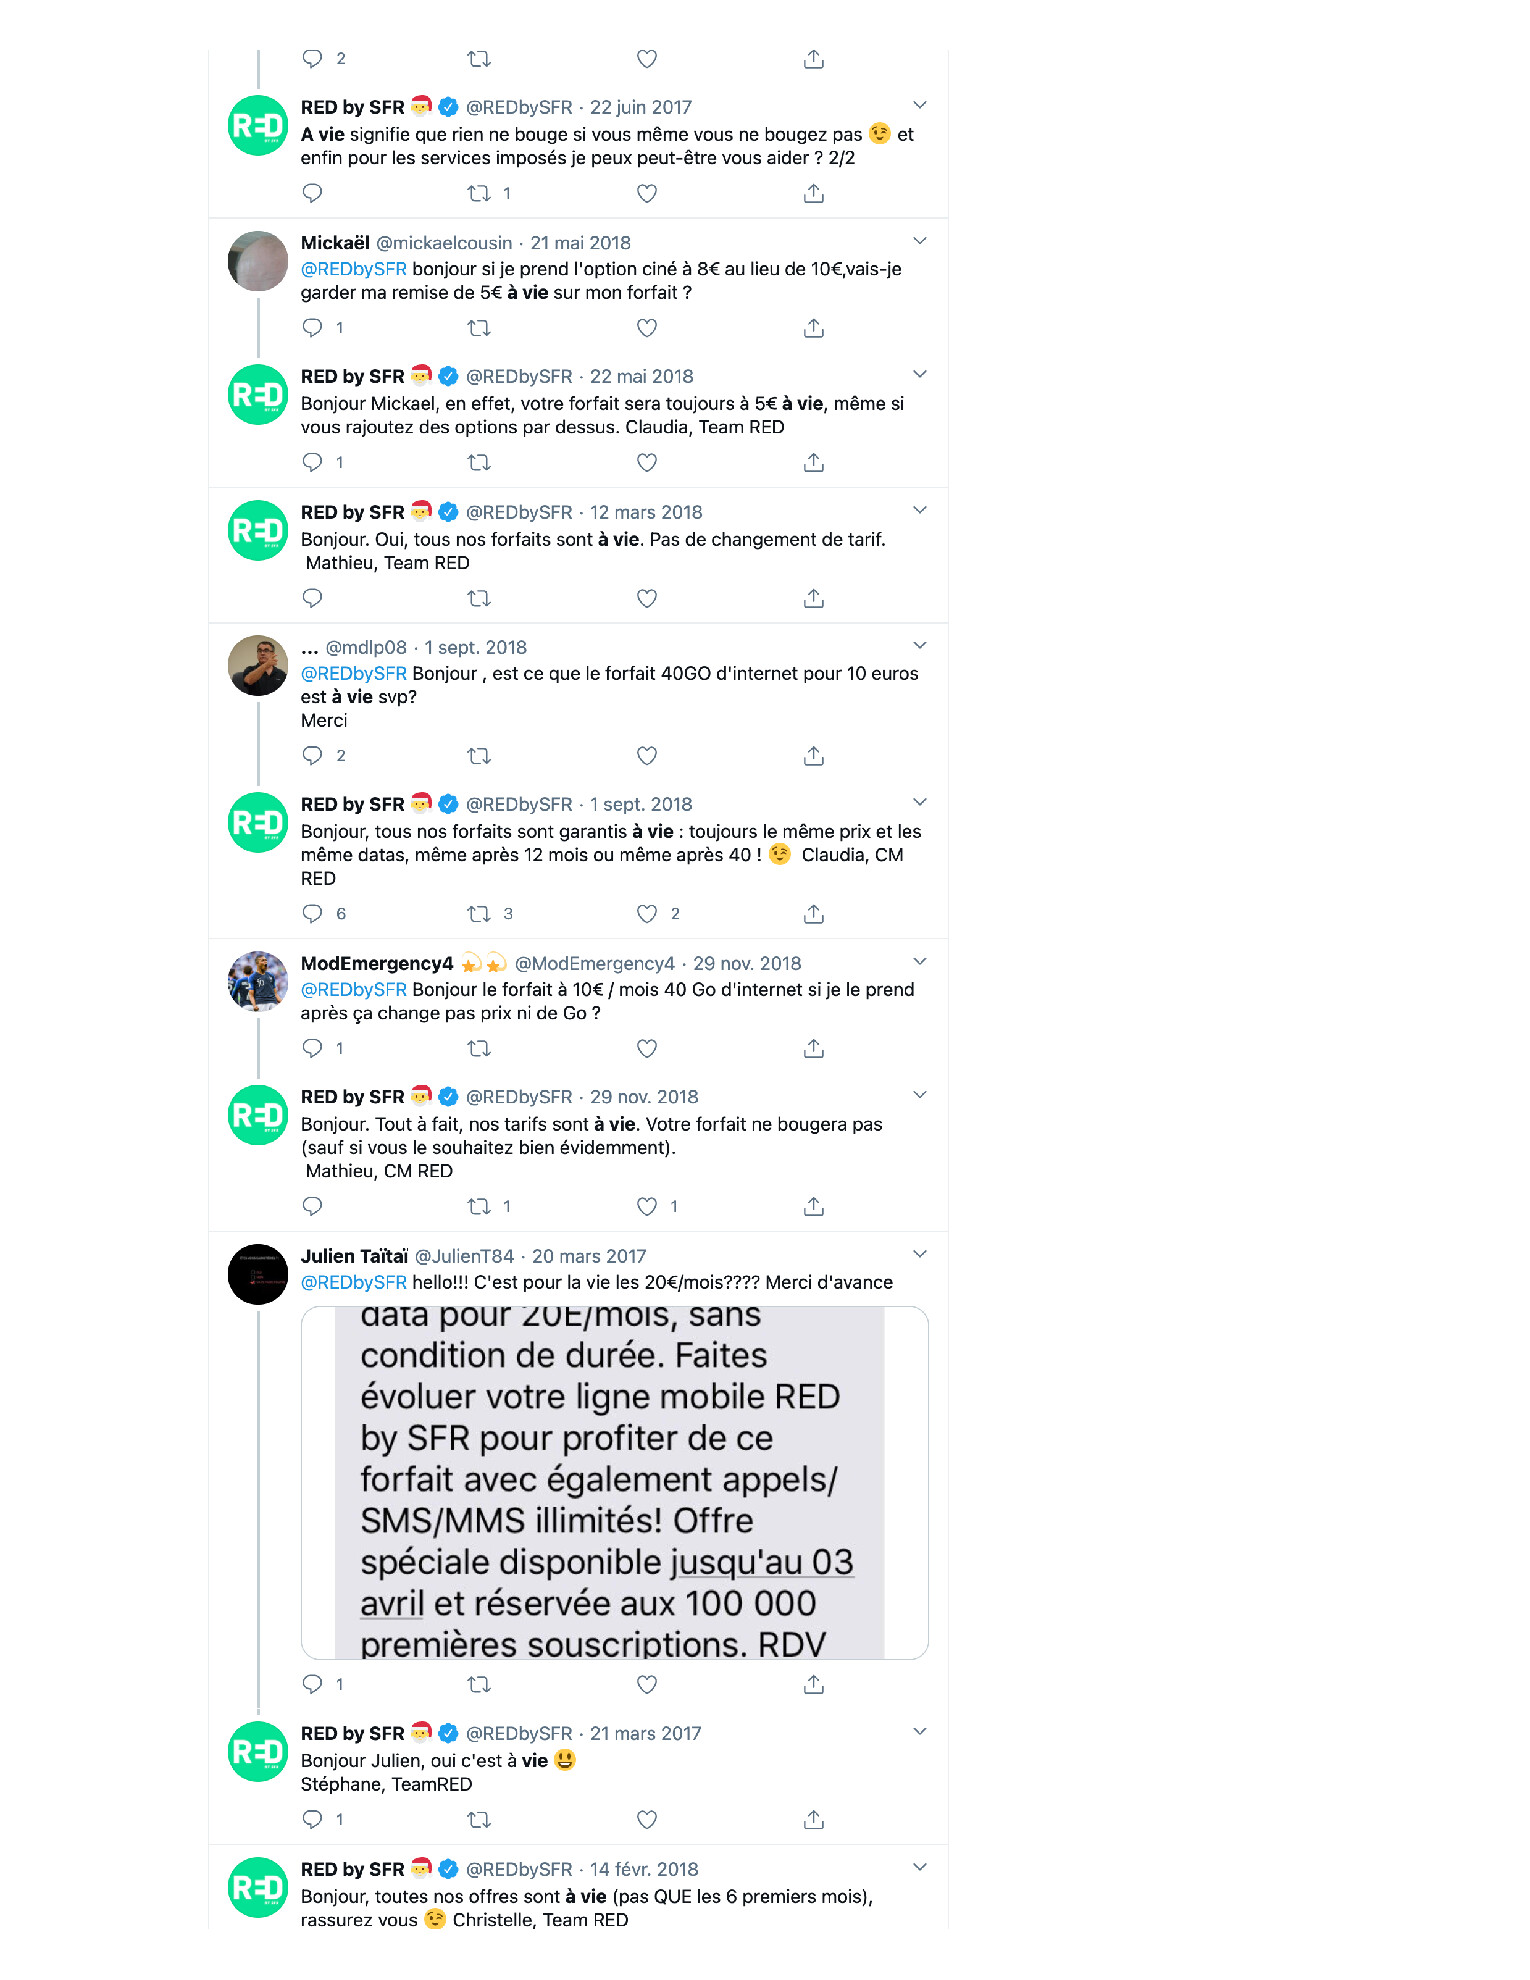The width and height of the screenshot is (1530, 1980).
Task: Reply to the 22 mai 2018 Claudia tweet
Action: 312,462
